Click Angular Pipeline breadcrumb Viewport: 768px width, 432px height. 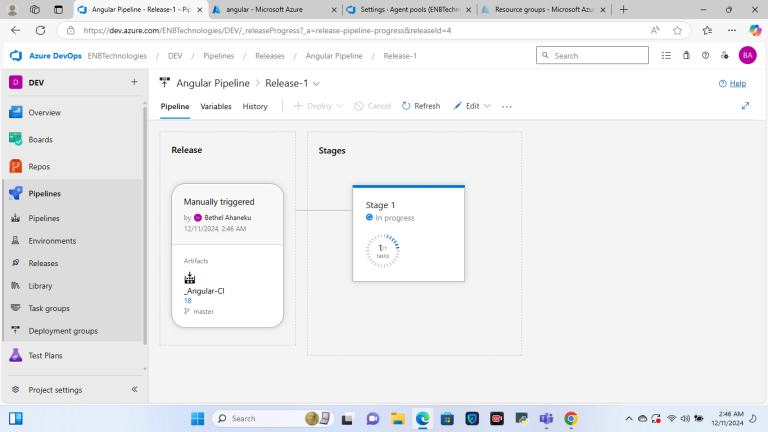tap(334, 56)
